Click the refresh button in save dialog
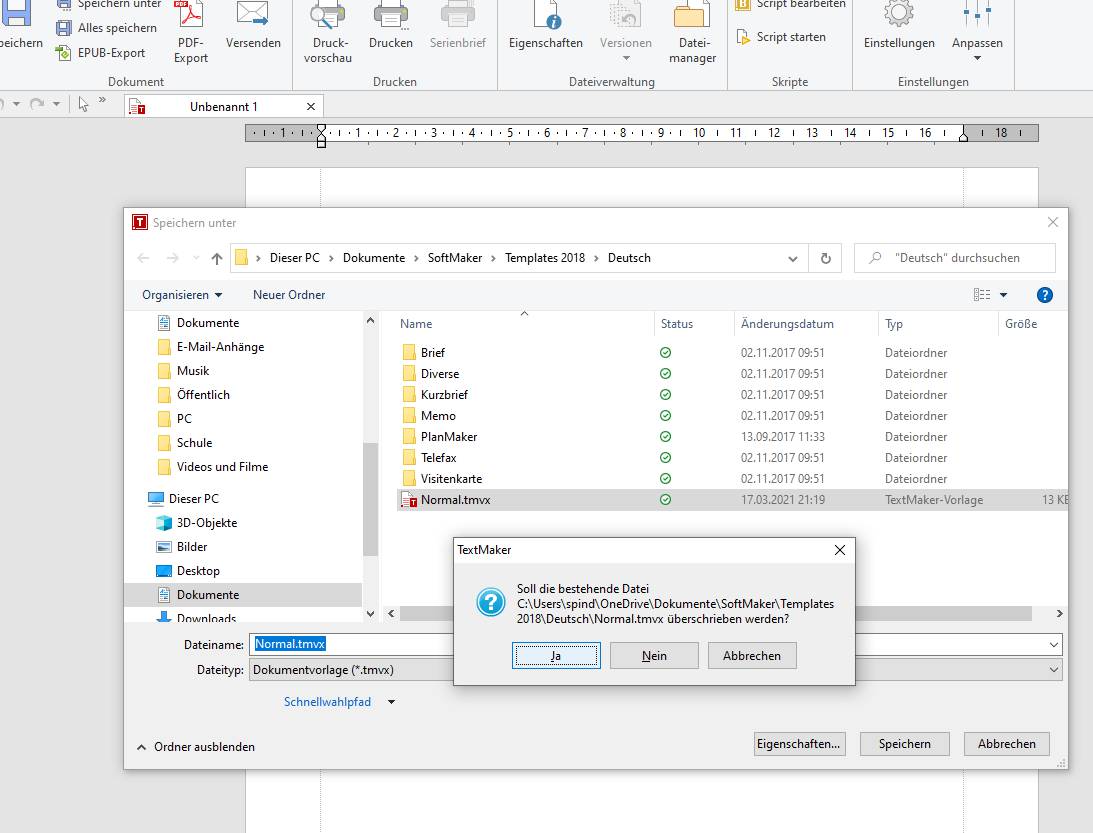Image resolution: width=1093 pixels, height=833 pixels. click(x=825, y=258)
